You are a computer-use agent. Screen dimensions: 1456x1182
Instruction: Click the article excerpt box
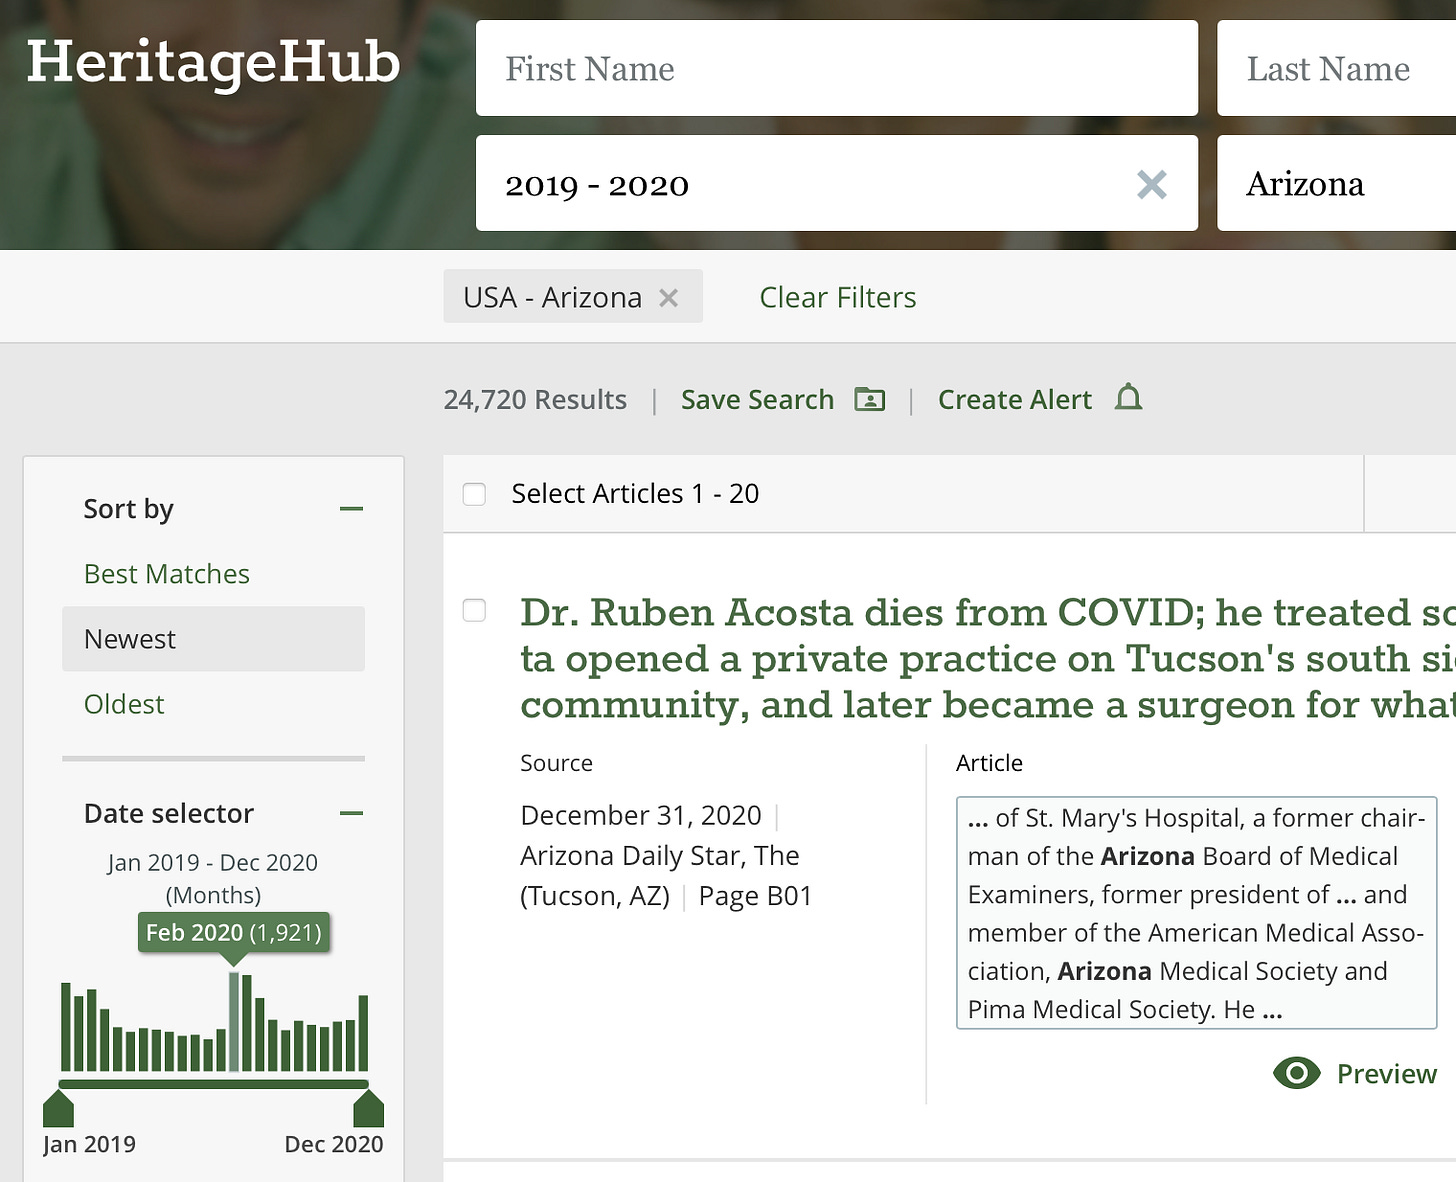tap(1196, 913)
